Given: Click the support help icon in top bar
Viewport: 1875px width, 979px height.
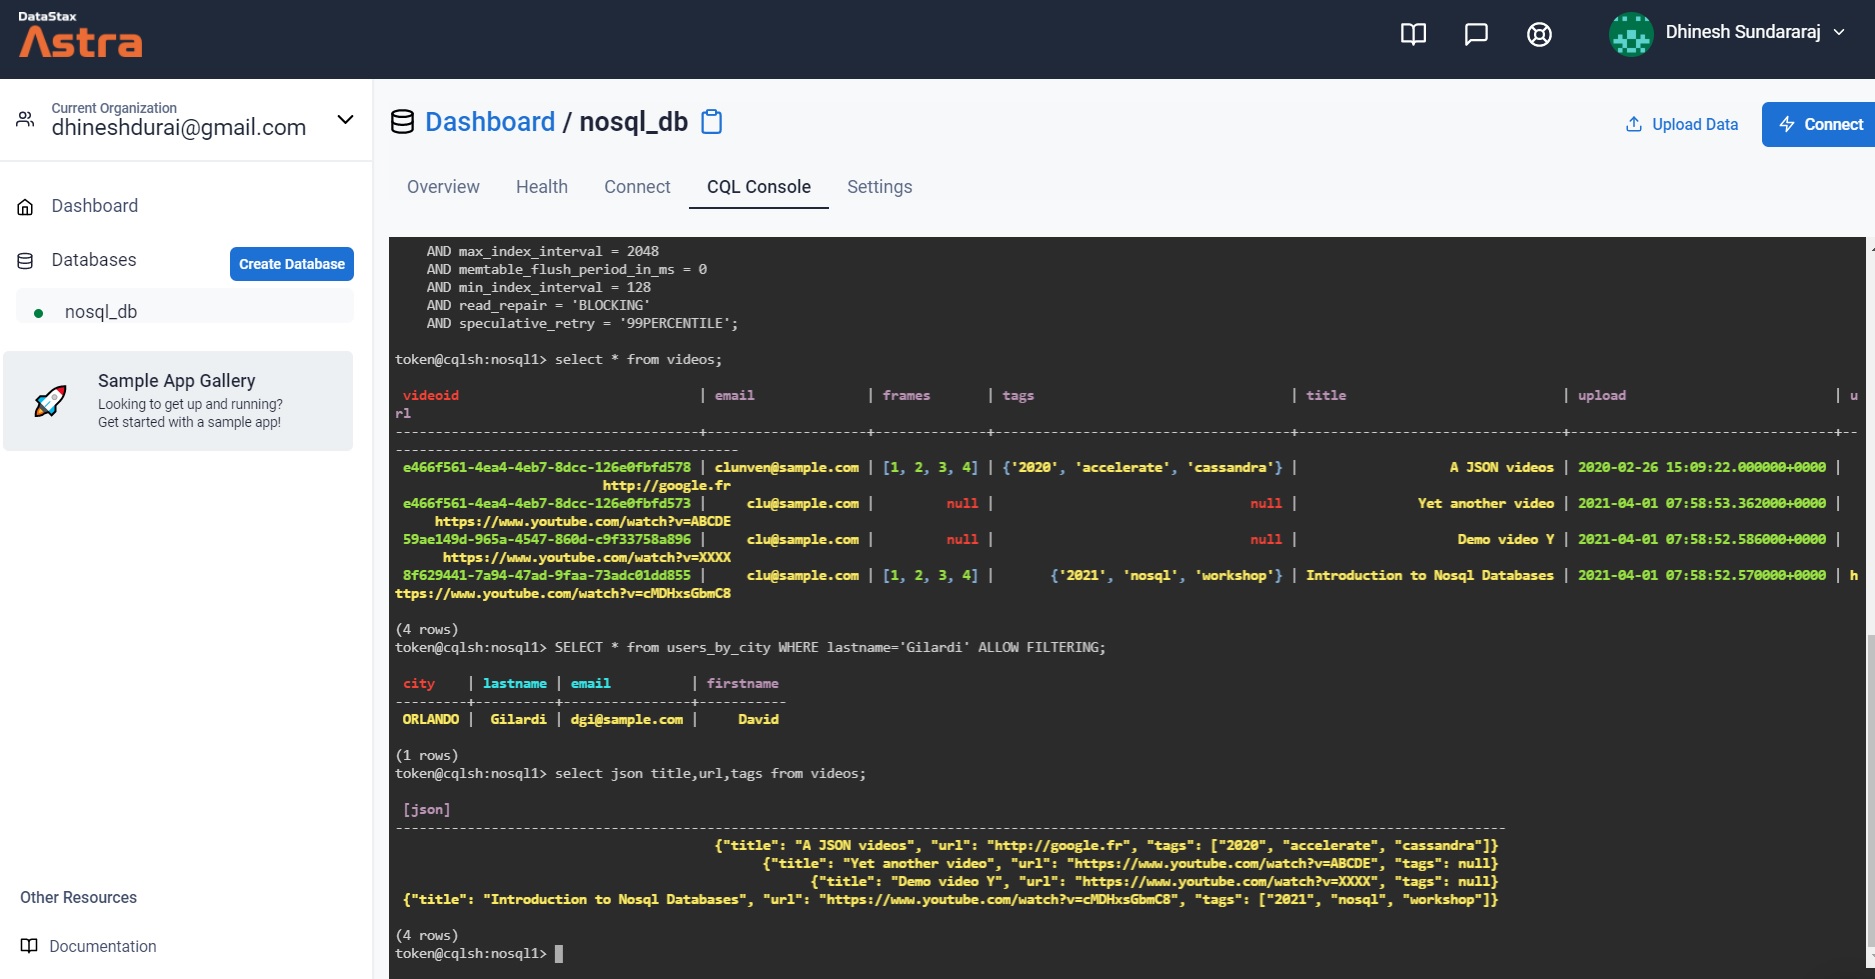Looking at the screenshot, I should (1540, 33).
